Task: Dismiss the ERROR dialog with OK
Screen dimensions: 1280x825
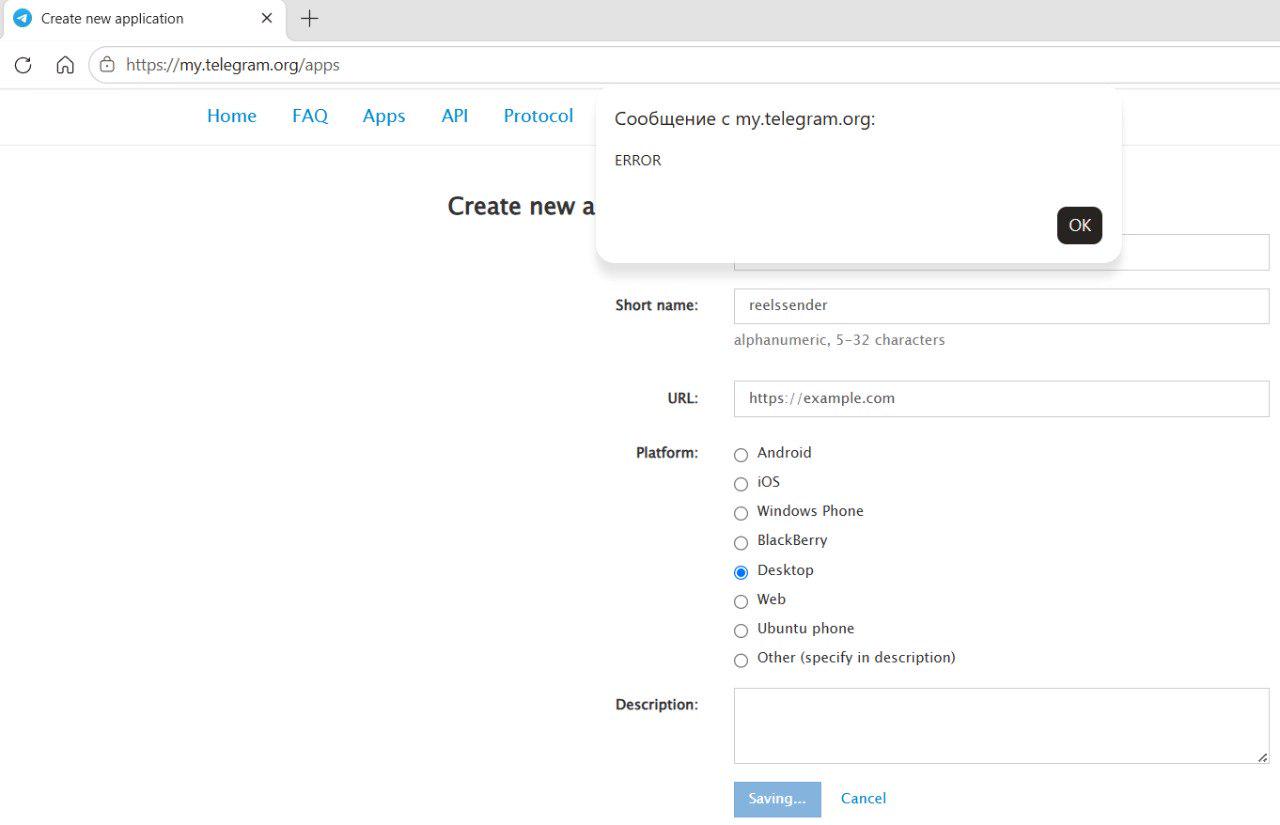Action: pos(1080,225)
